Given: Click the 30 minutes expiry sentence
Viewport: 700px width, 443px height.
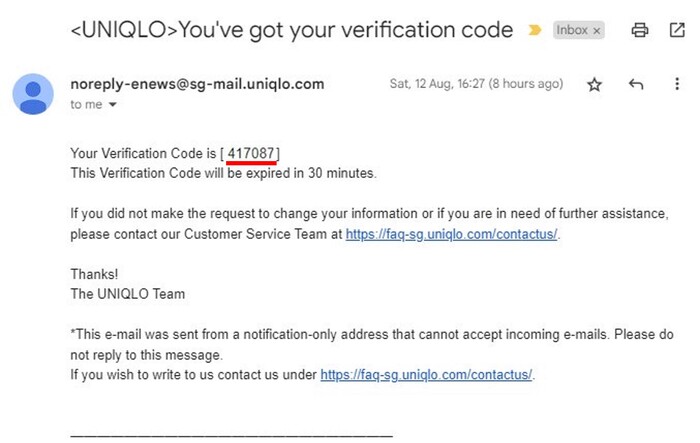Looking at the screenshot, I should point(223,173).
